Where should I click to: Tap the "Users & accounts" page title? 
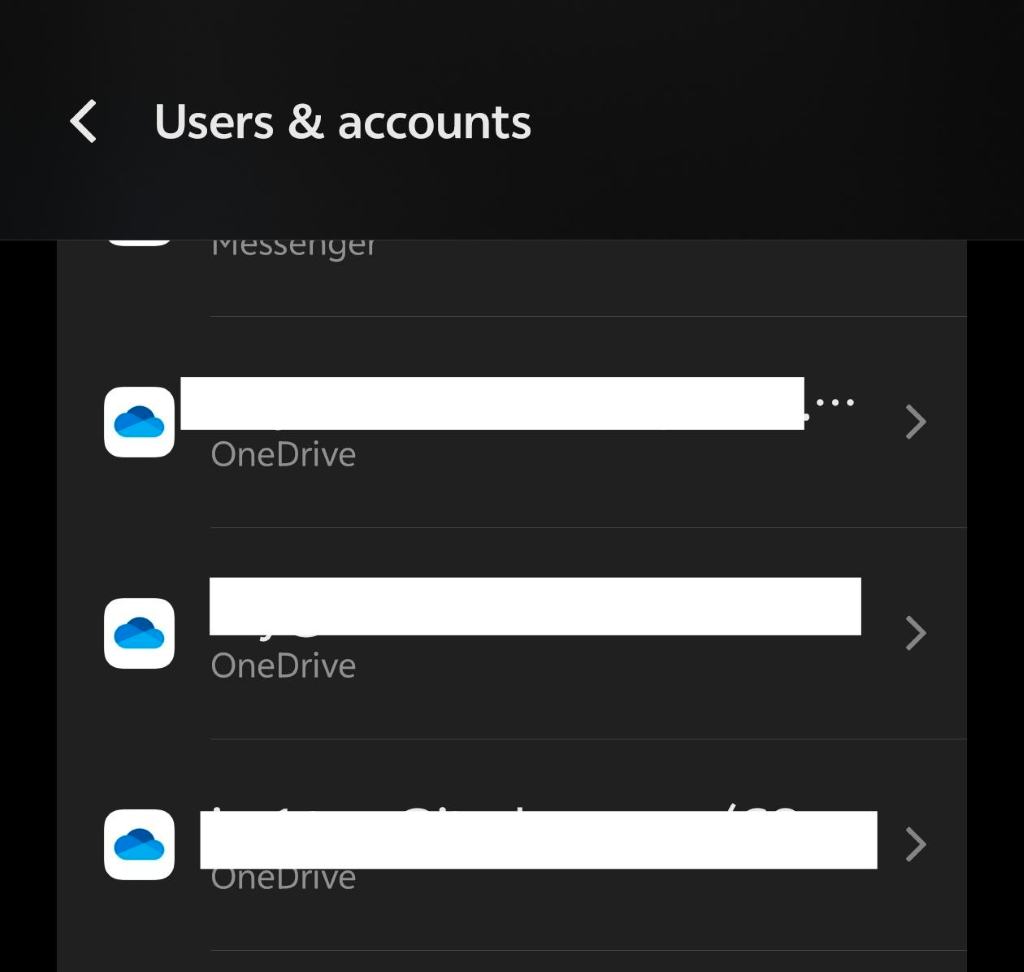pyautogui.click(x=343, y=122)
